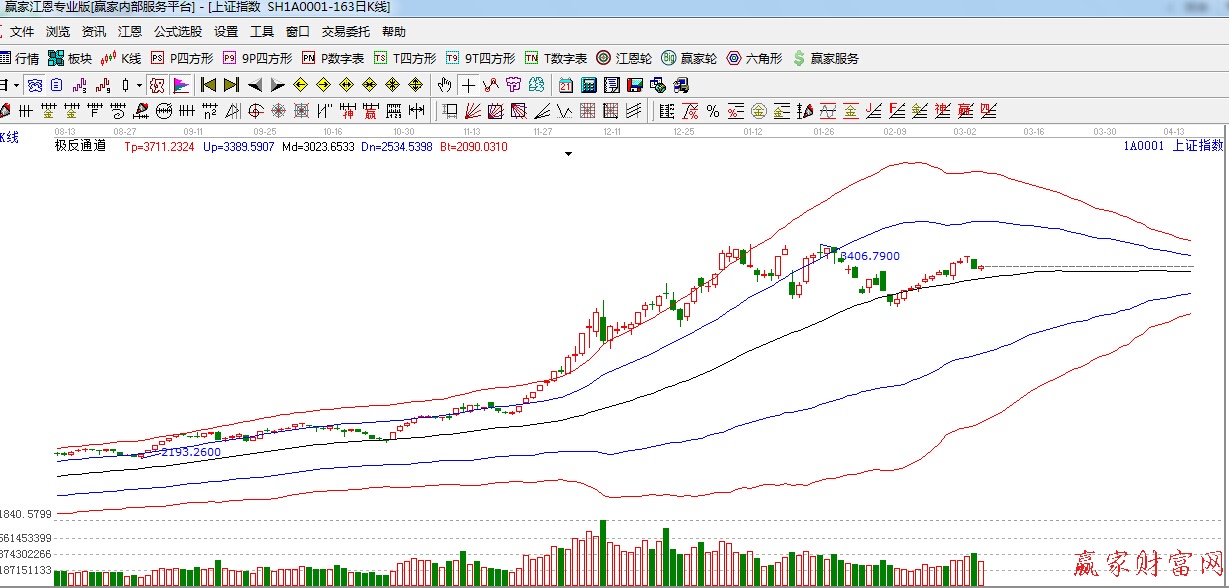Expand the black triangle under date axis
The height and width of the screenshot is (588, 1229).
click(568, 154)
